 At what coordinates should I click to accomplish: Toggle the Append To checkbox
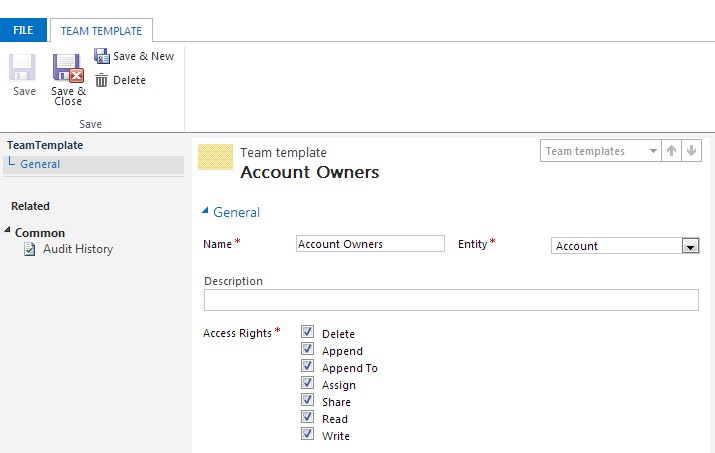click(x=308, y=367)
